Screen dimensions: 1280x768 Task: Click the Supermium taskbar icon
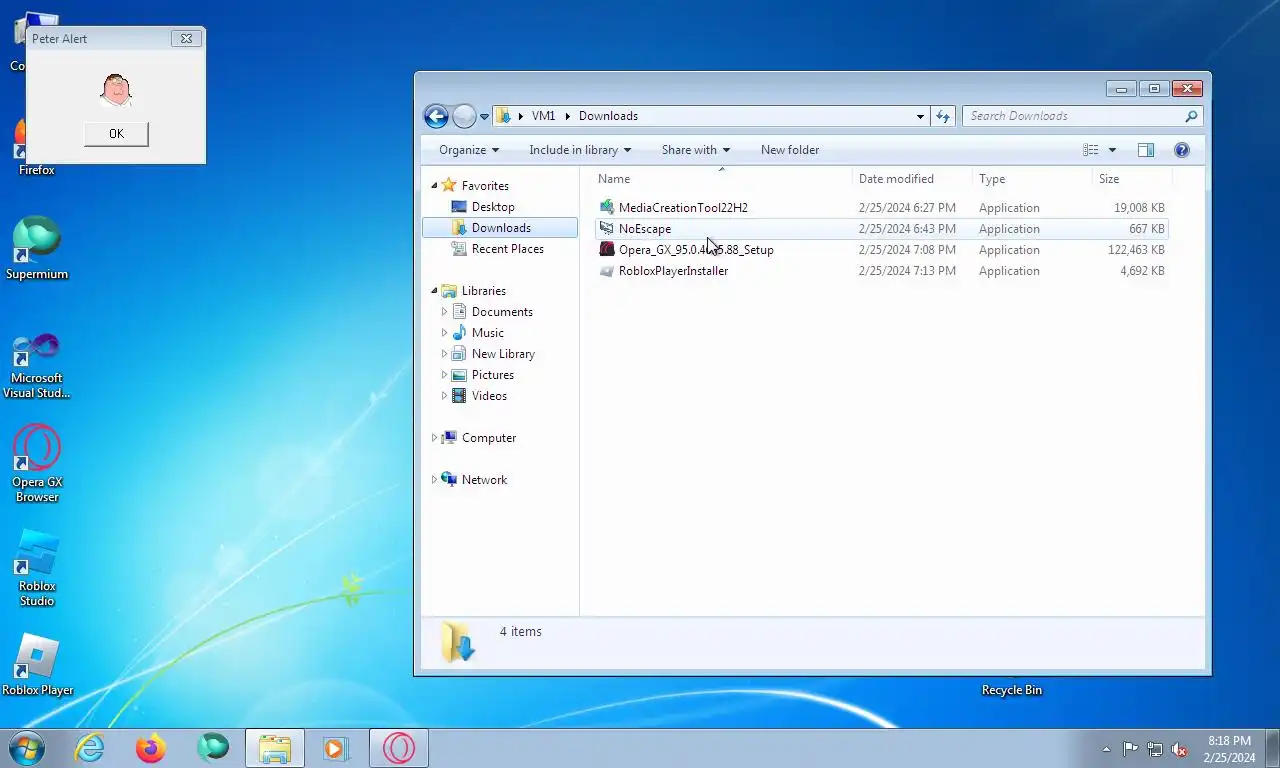pyautogui.click(x=213, y=748)
